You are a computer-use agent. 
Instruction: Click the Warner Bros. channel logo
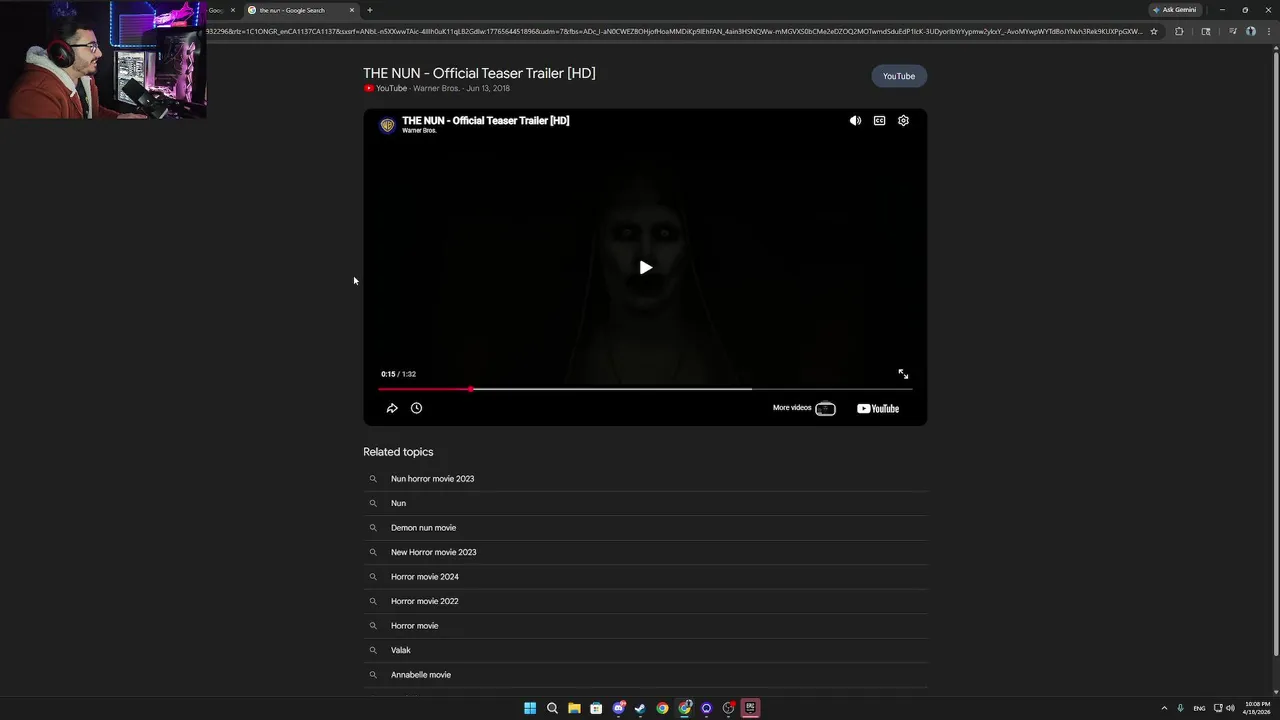[x=387, y=125]
